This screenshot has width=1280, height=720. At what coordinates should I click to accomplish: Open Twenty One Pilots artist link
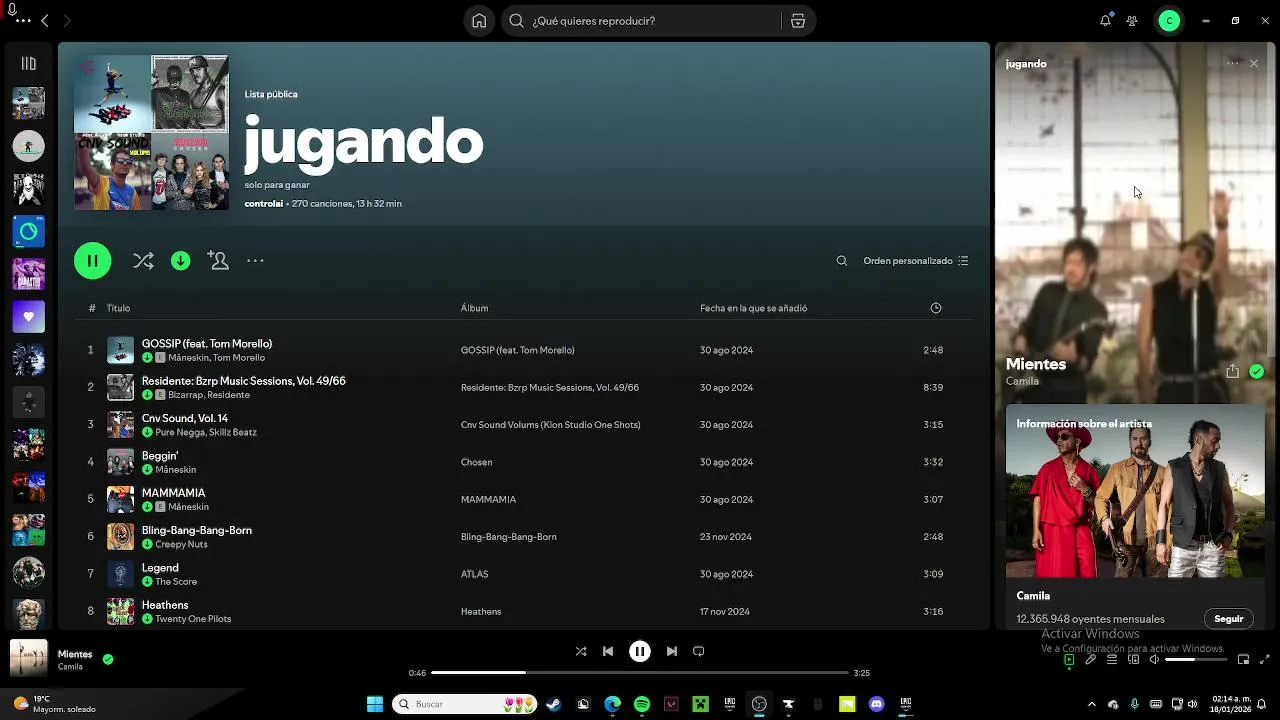click(x=193, y=619)
